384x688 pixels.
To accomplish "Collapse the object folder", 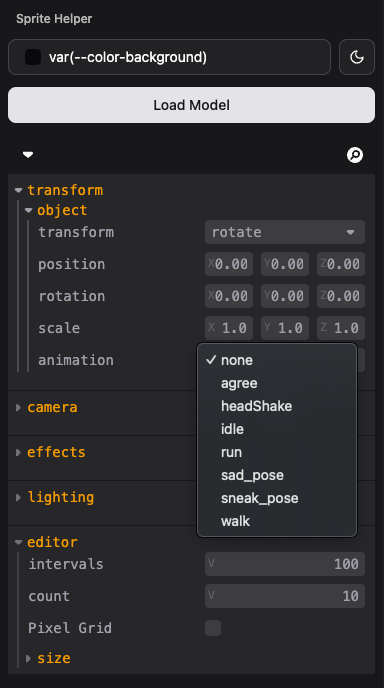I will pos(56,210).
